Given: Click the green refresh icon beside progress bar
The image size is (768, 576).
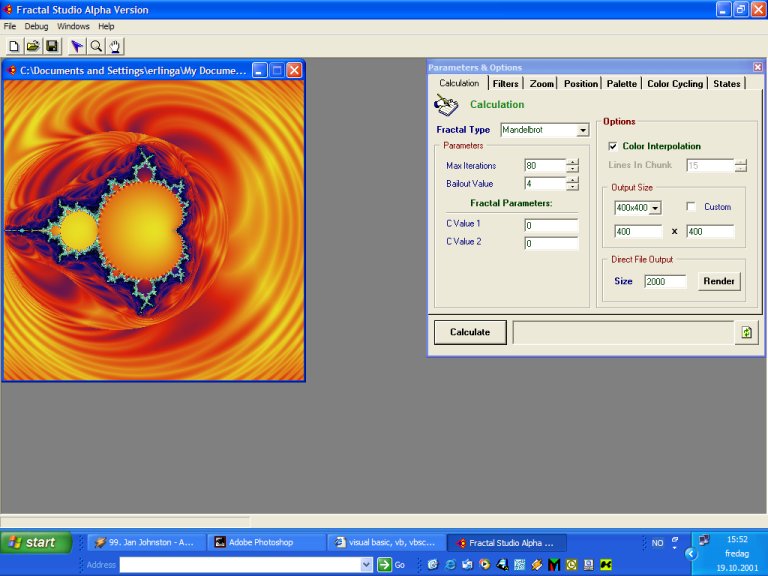Looking at the screenshot, I should coord(745,333).
